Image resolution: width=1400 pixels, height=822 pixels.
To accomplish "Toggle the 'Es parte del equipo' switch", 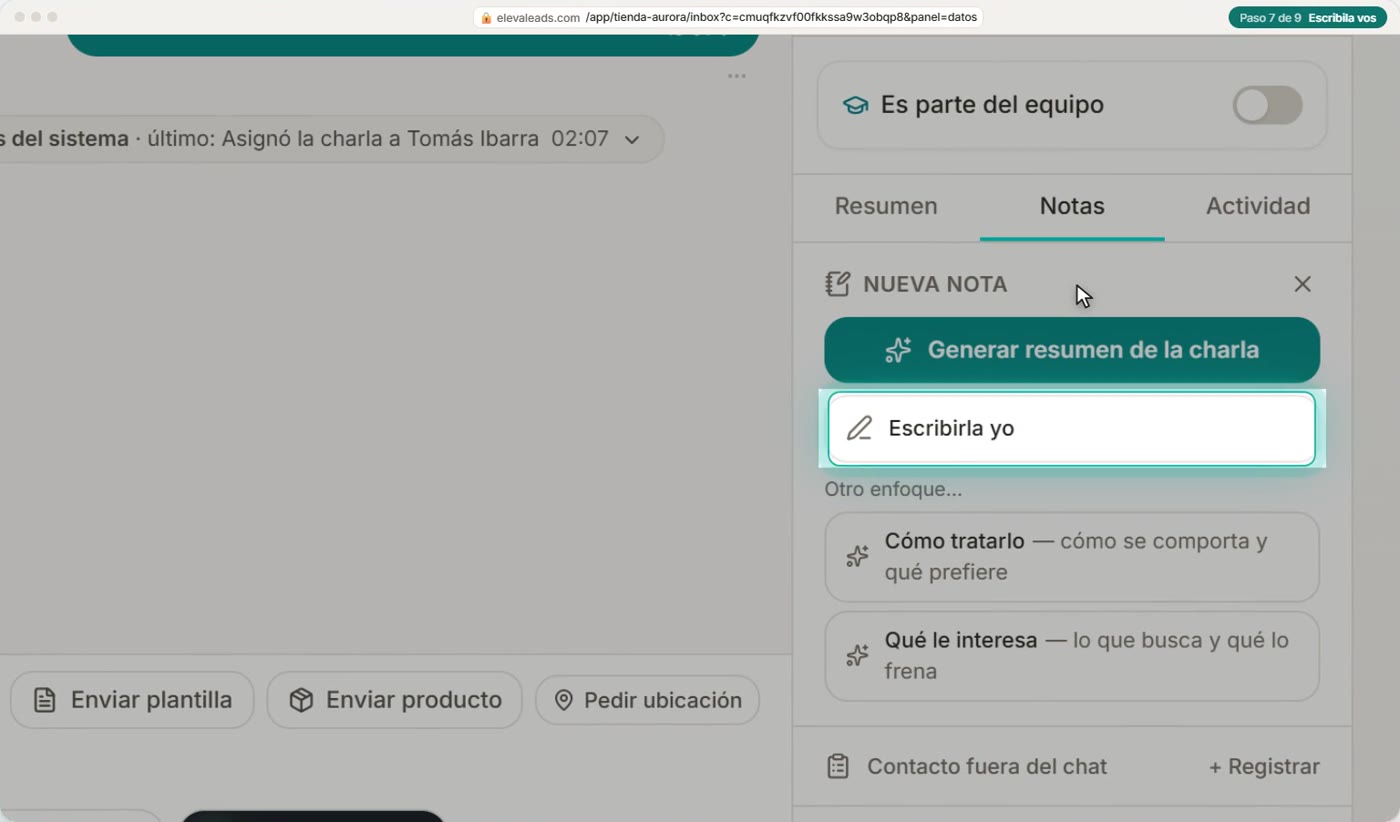I will [1267, 105].
